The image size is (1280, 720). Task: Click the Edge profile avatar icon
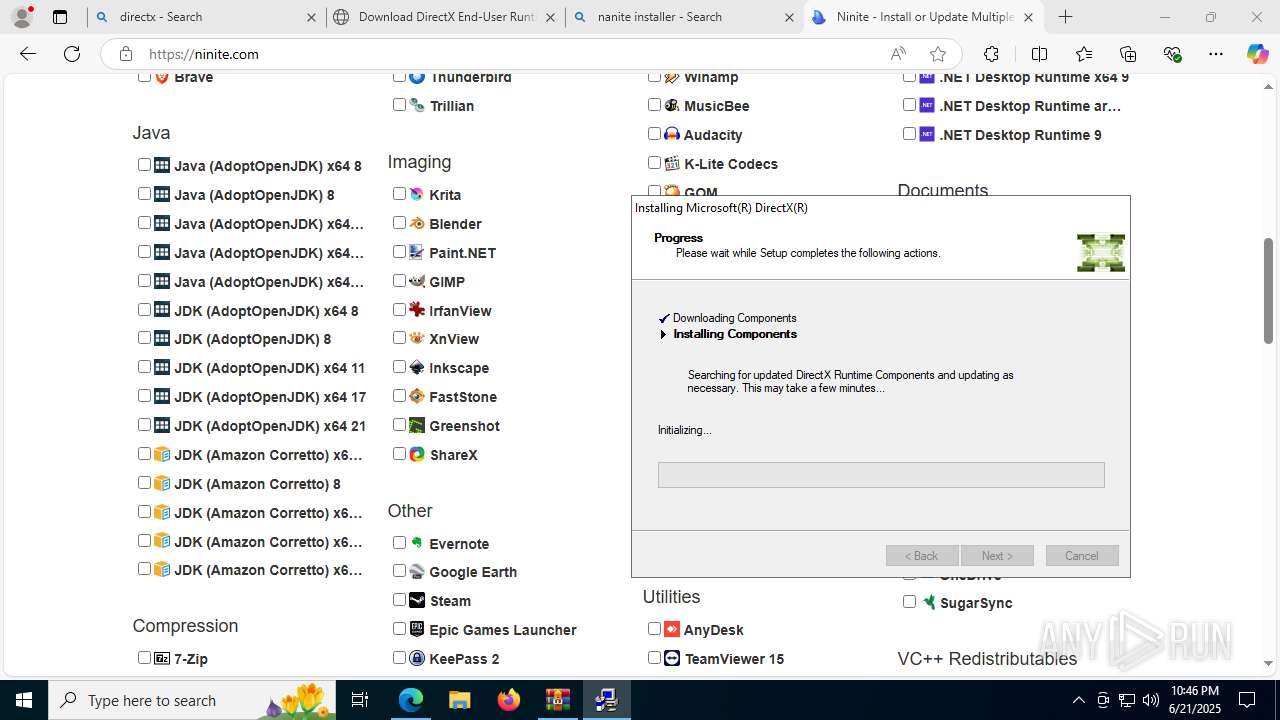(x=22, y=17)
